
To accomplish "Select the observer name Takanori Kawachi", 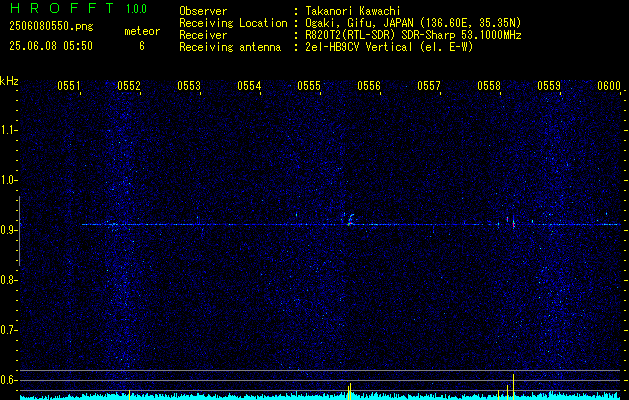I will point(353,11).
